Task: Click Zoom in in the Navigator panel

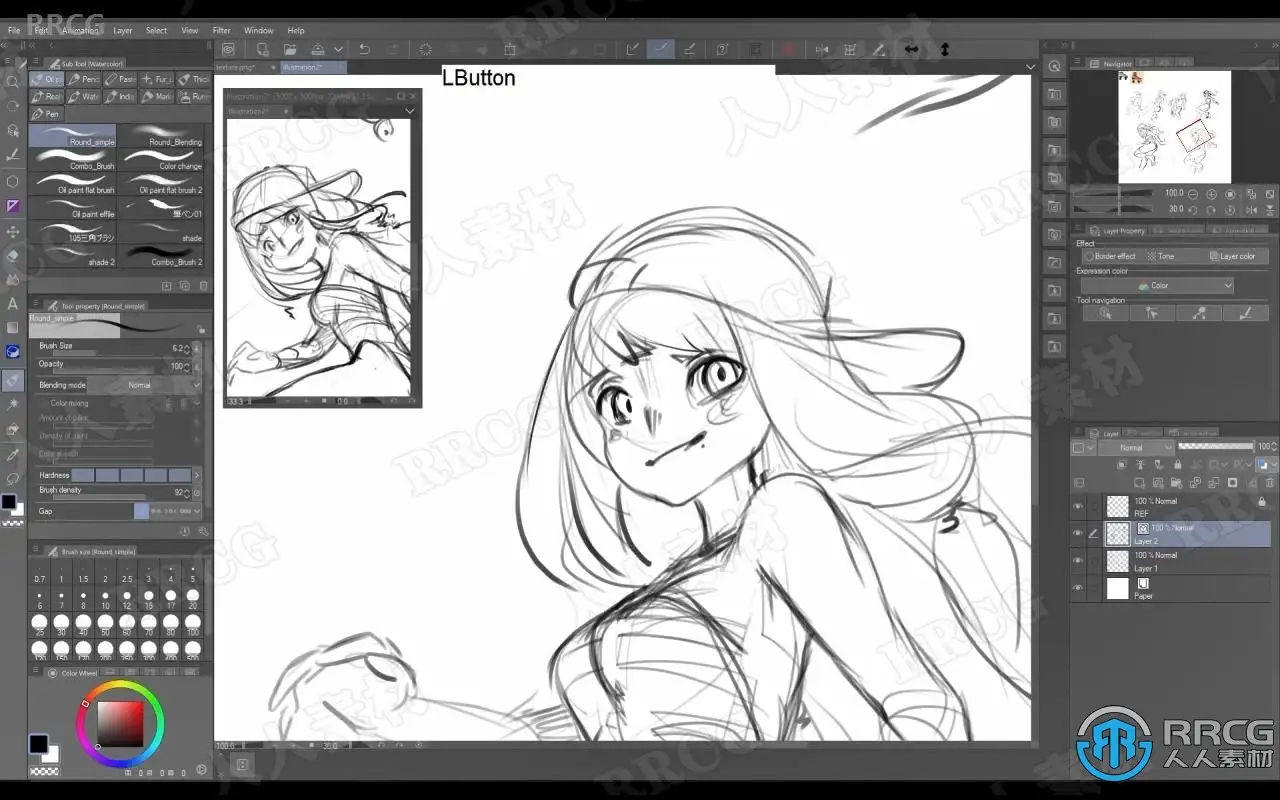Action: (x=1212, y=194)
